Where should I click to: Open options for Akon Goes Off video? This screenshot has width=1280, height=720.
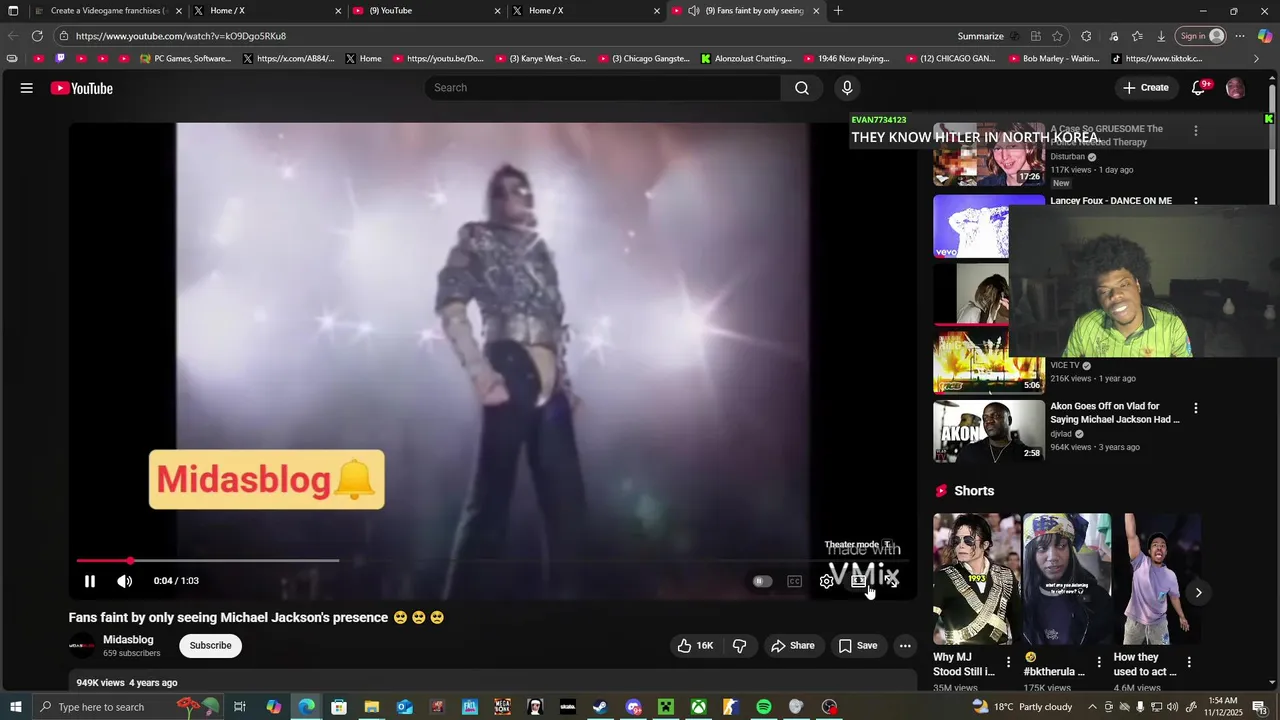pyautogui.click(x=1196, y=408)
